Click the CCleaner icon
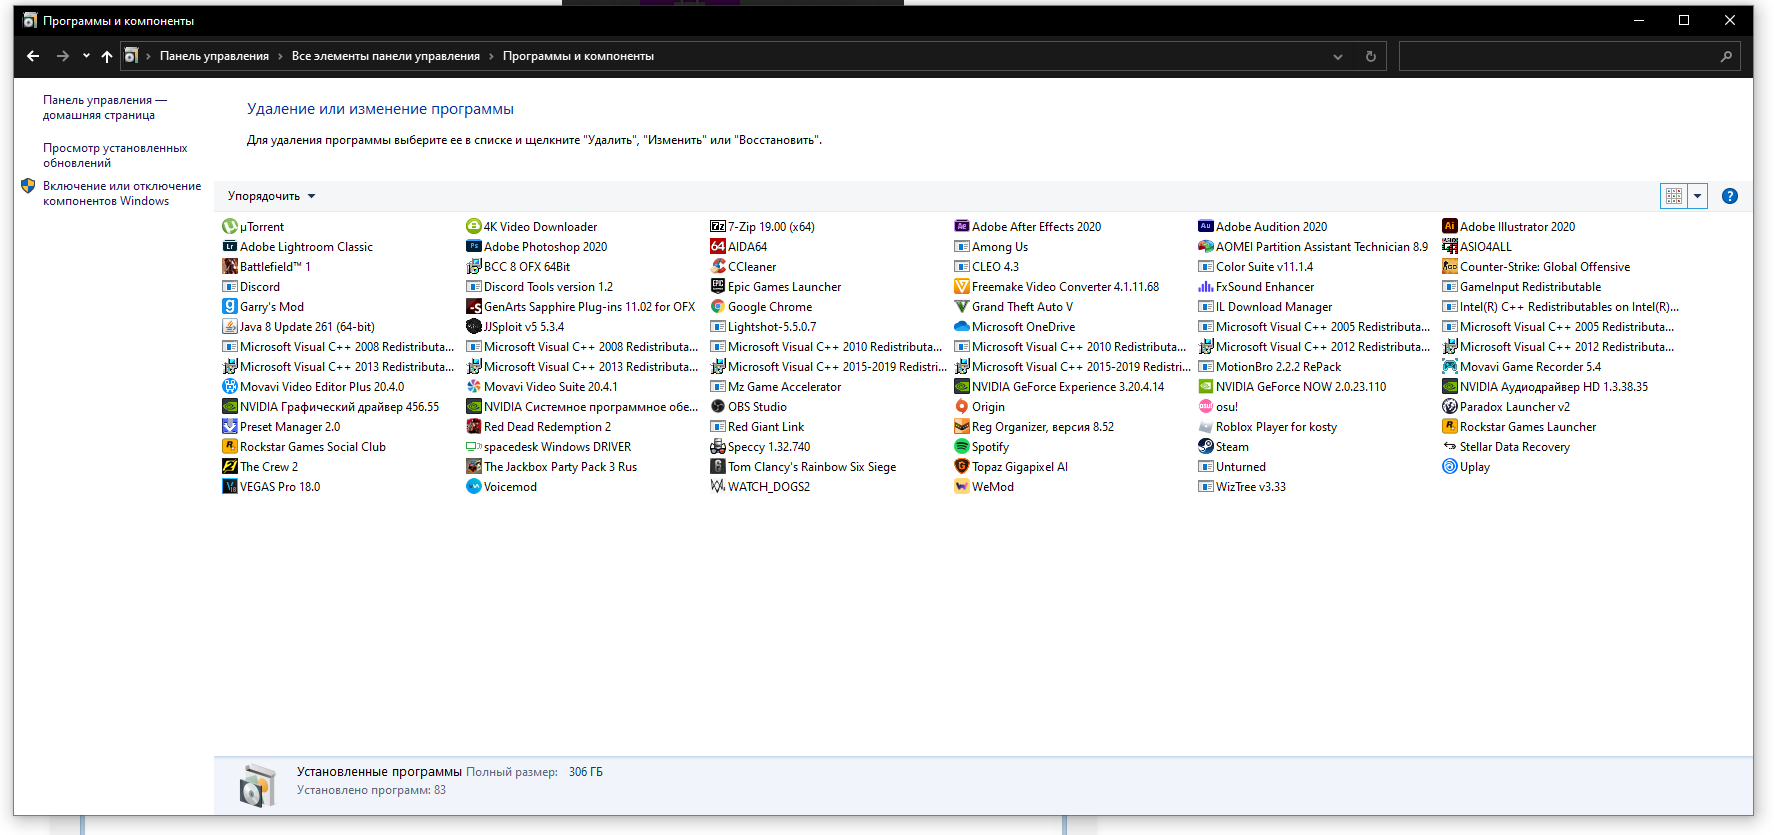 pos(718,267)
